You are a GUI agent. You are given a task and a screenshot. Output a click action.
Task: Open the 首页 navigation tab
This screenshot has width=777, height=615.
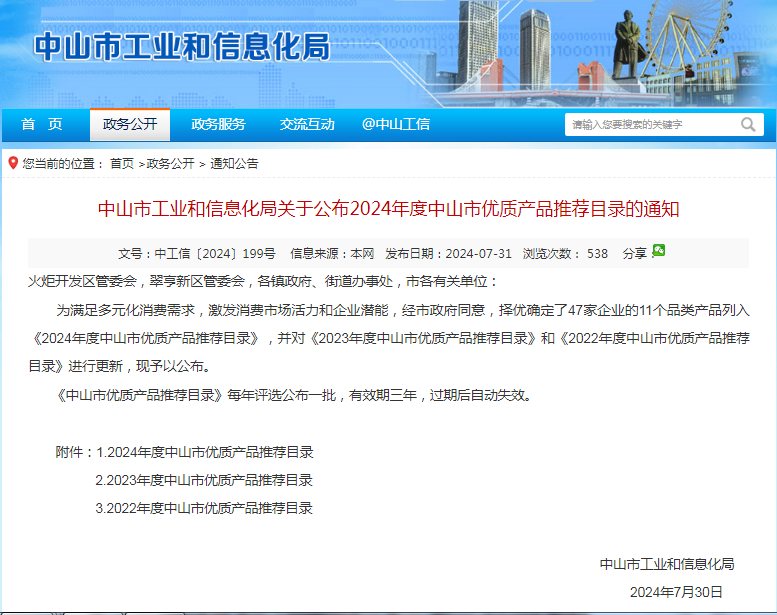point(42,124)
